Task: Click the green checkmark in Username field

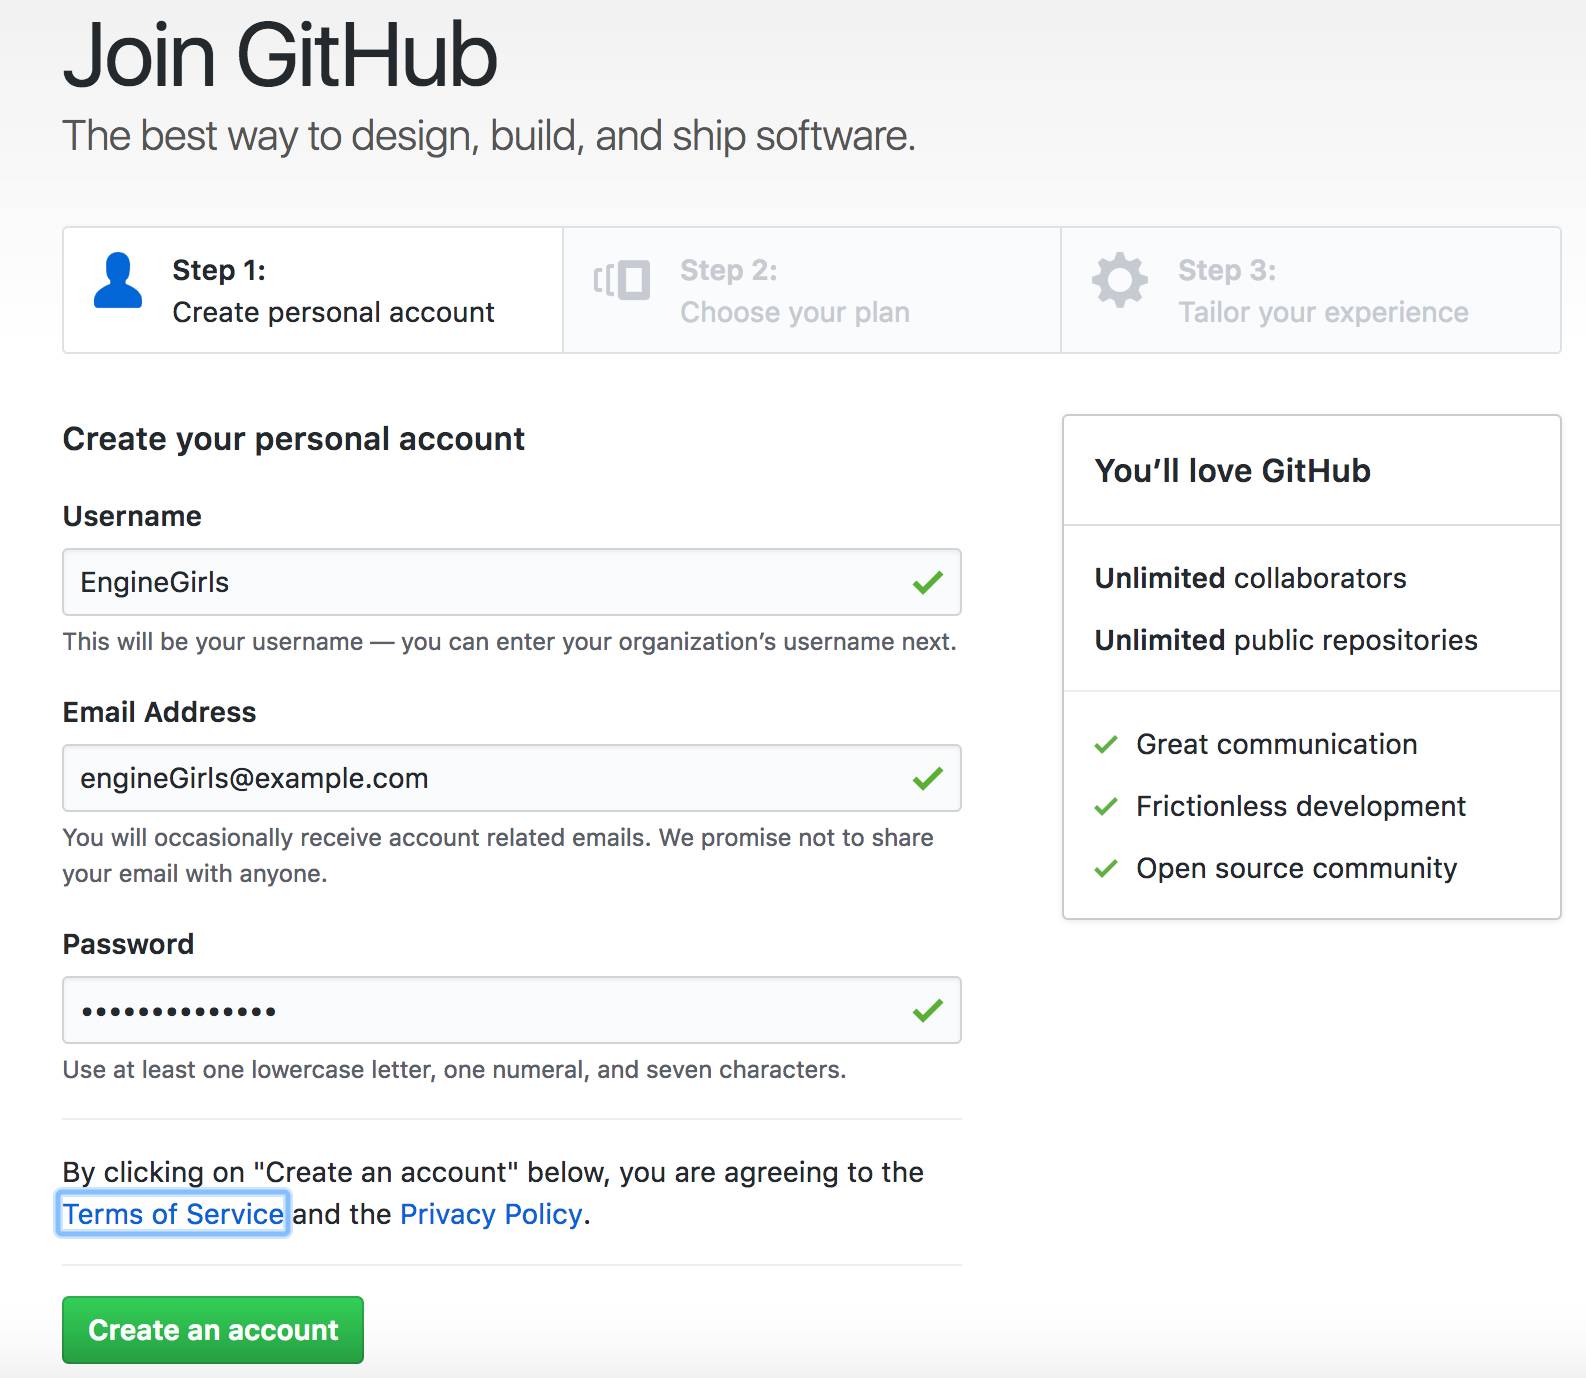Action: point(928,582)
